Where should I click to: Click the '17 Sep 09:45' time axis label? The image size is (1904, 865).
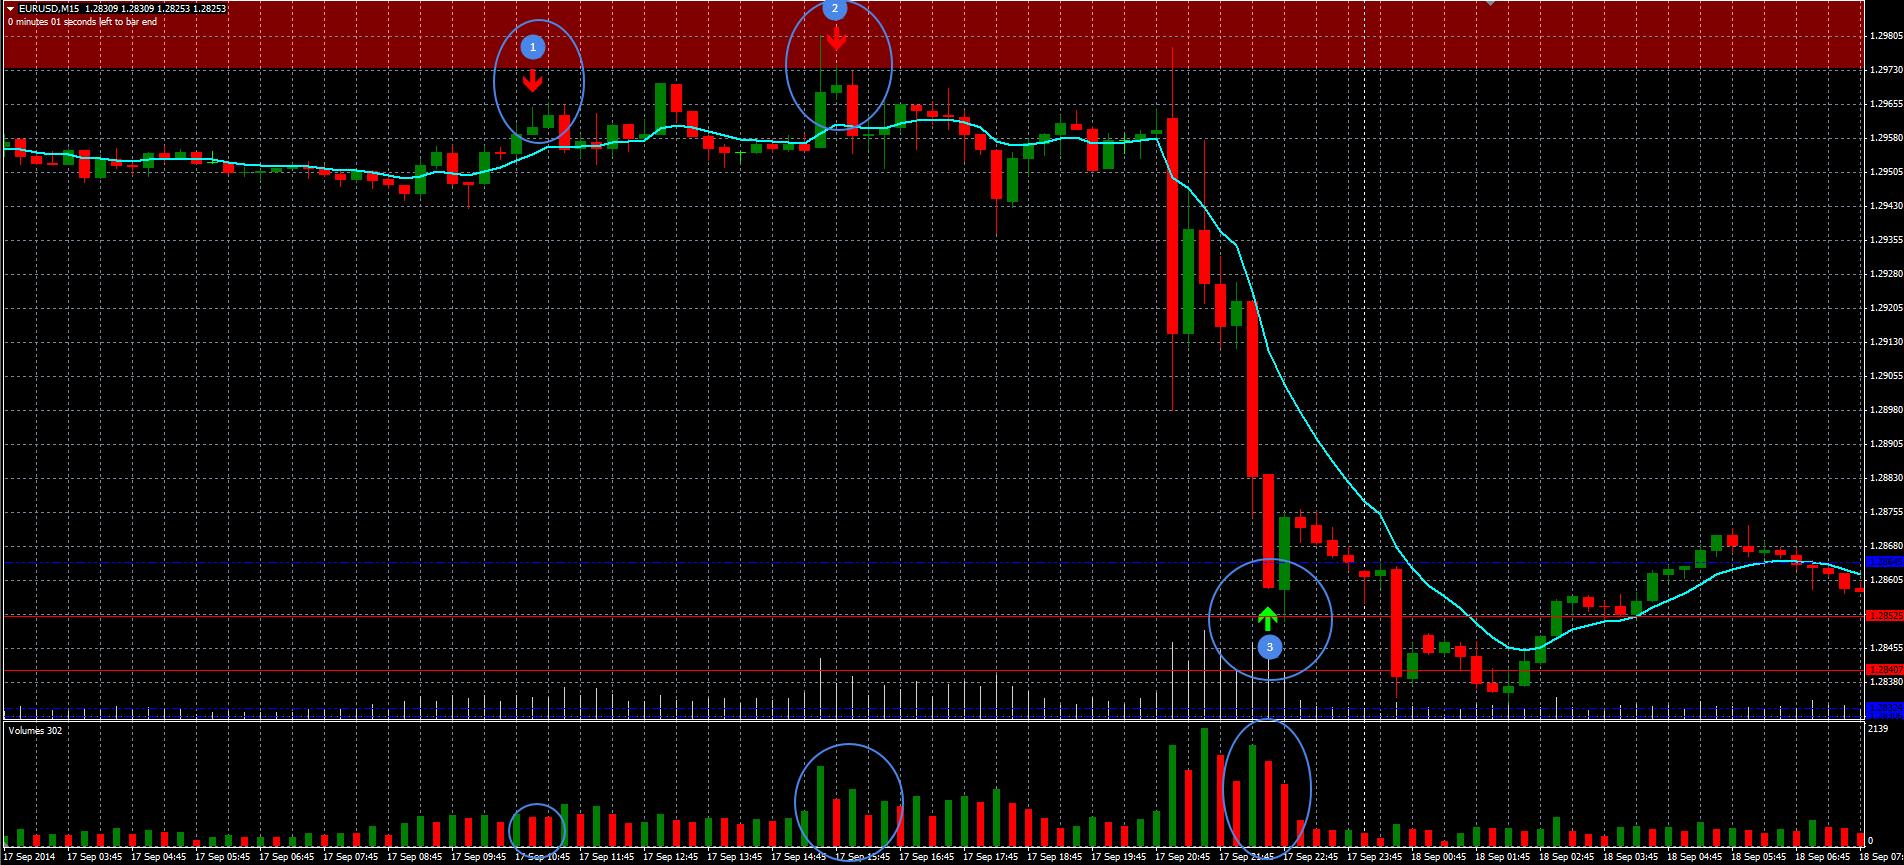tap(479, 857)
